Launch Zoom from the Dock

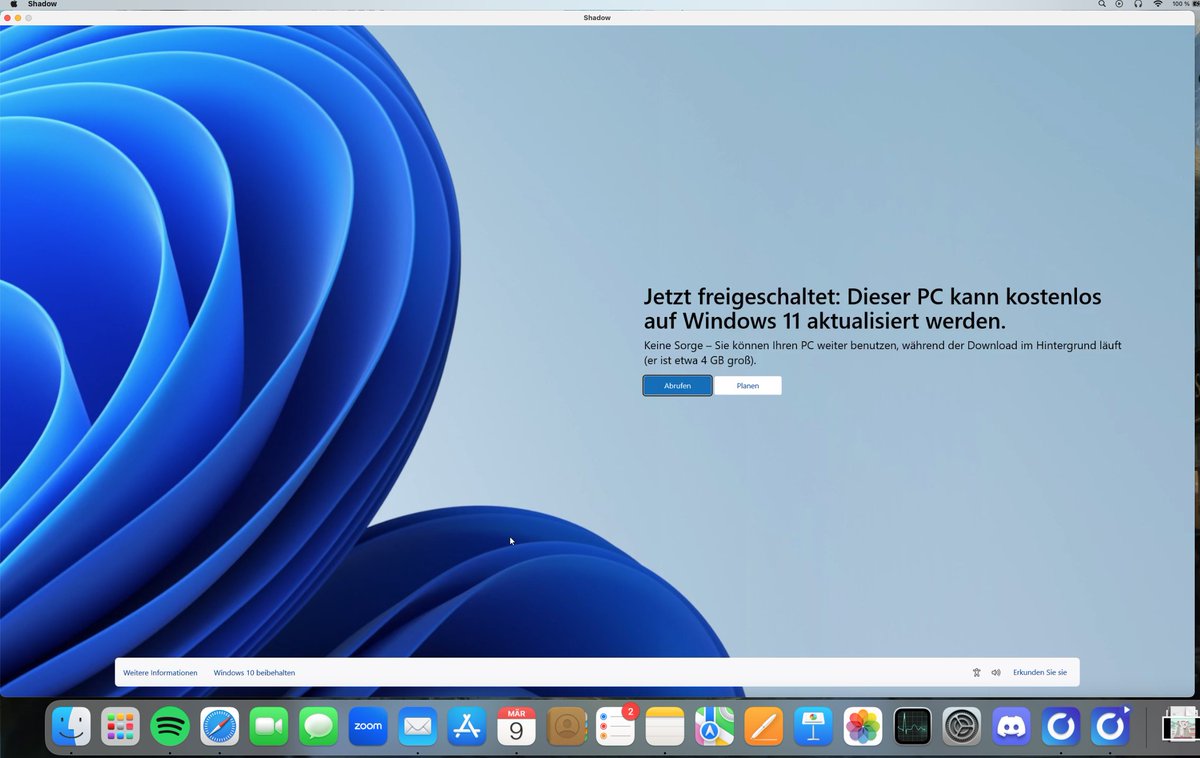pyautogui.click(x=368, y=726)
